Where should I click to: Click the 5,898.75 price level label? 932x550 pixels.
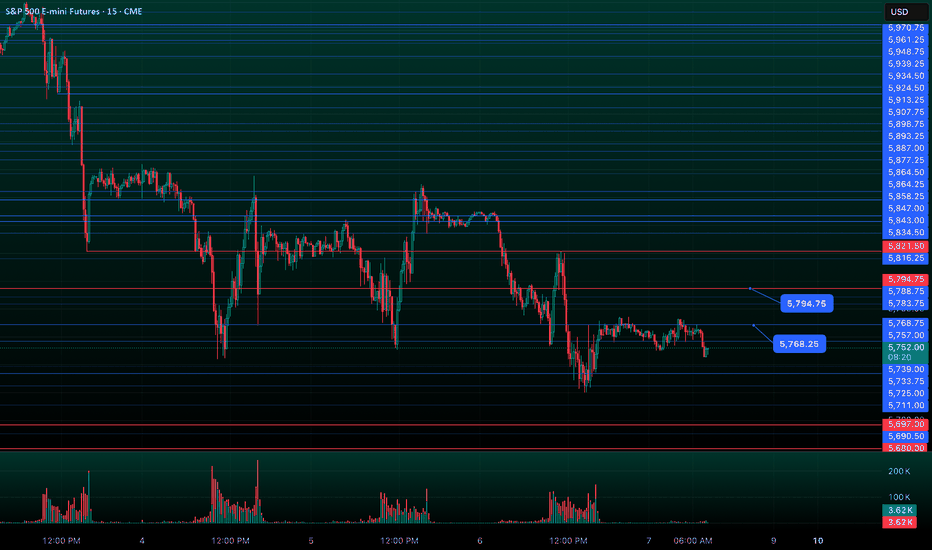[x=906, y=124]
